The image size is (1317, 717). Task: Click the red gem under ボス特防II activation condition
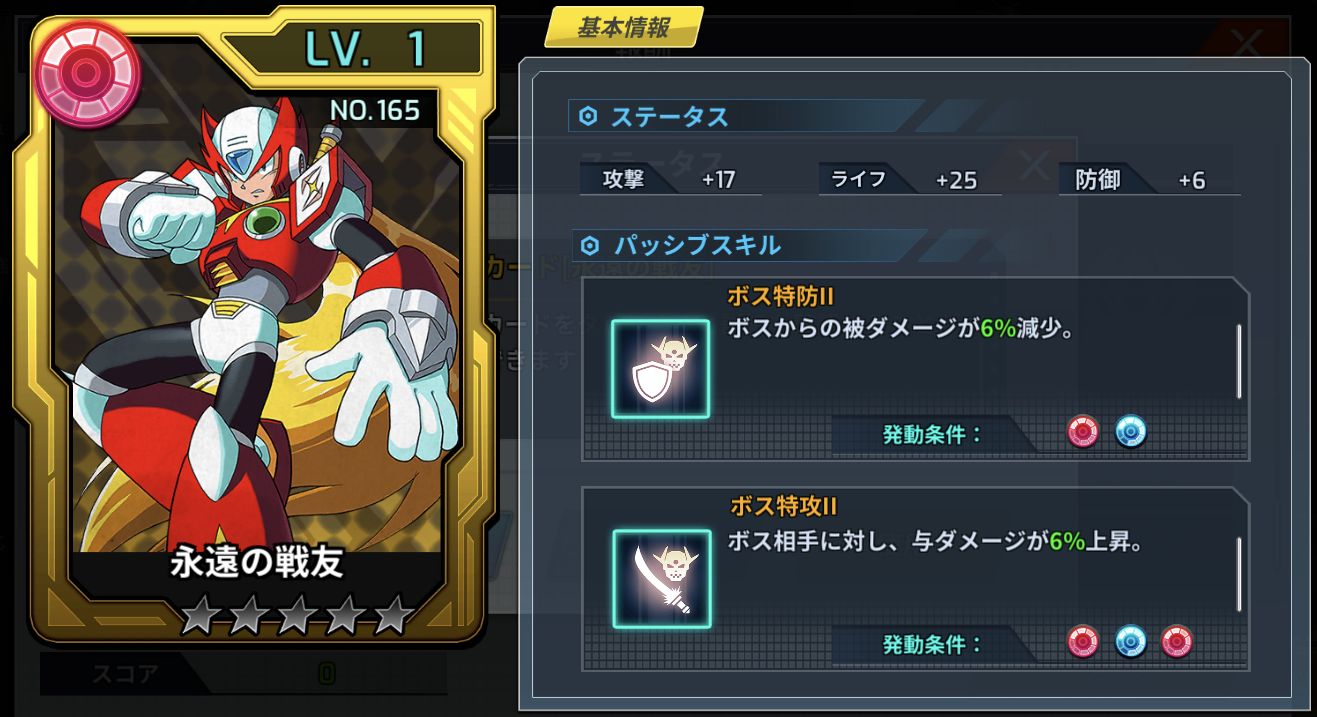pos(1083,432)
